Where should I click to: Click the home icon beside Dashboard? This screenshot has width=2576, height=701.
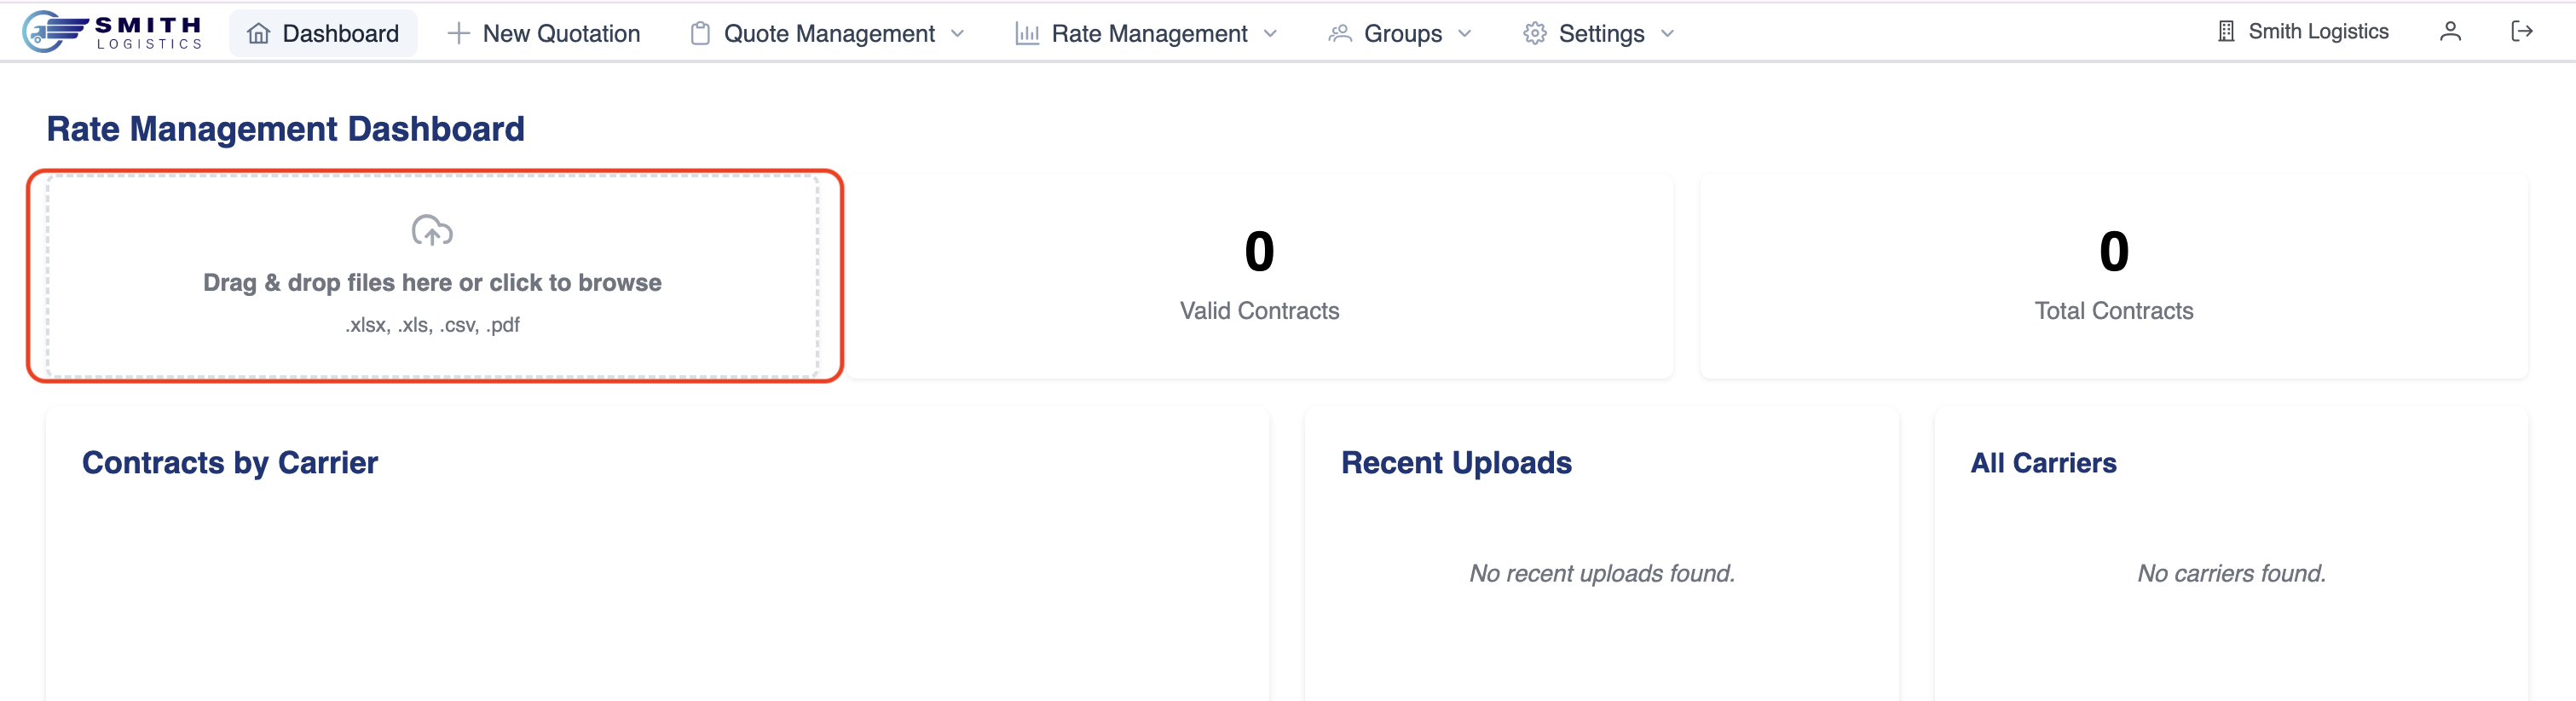258,34
